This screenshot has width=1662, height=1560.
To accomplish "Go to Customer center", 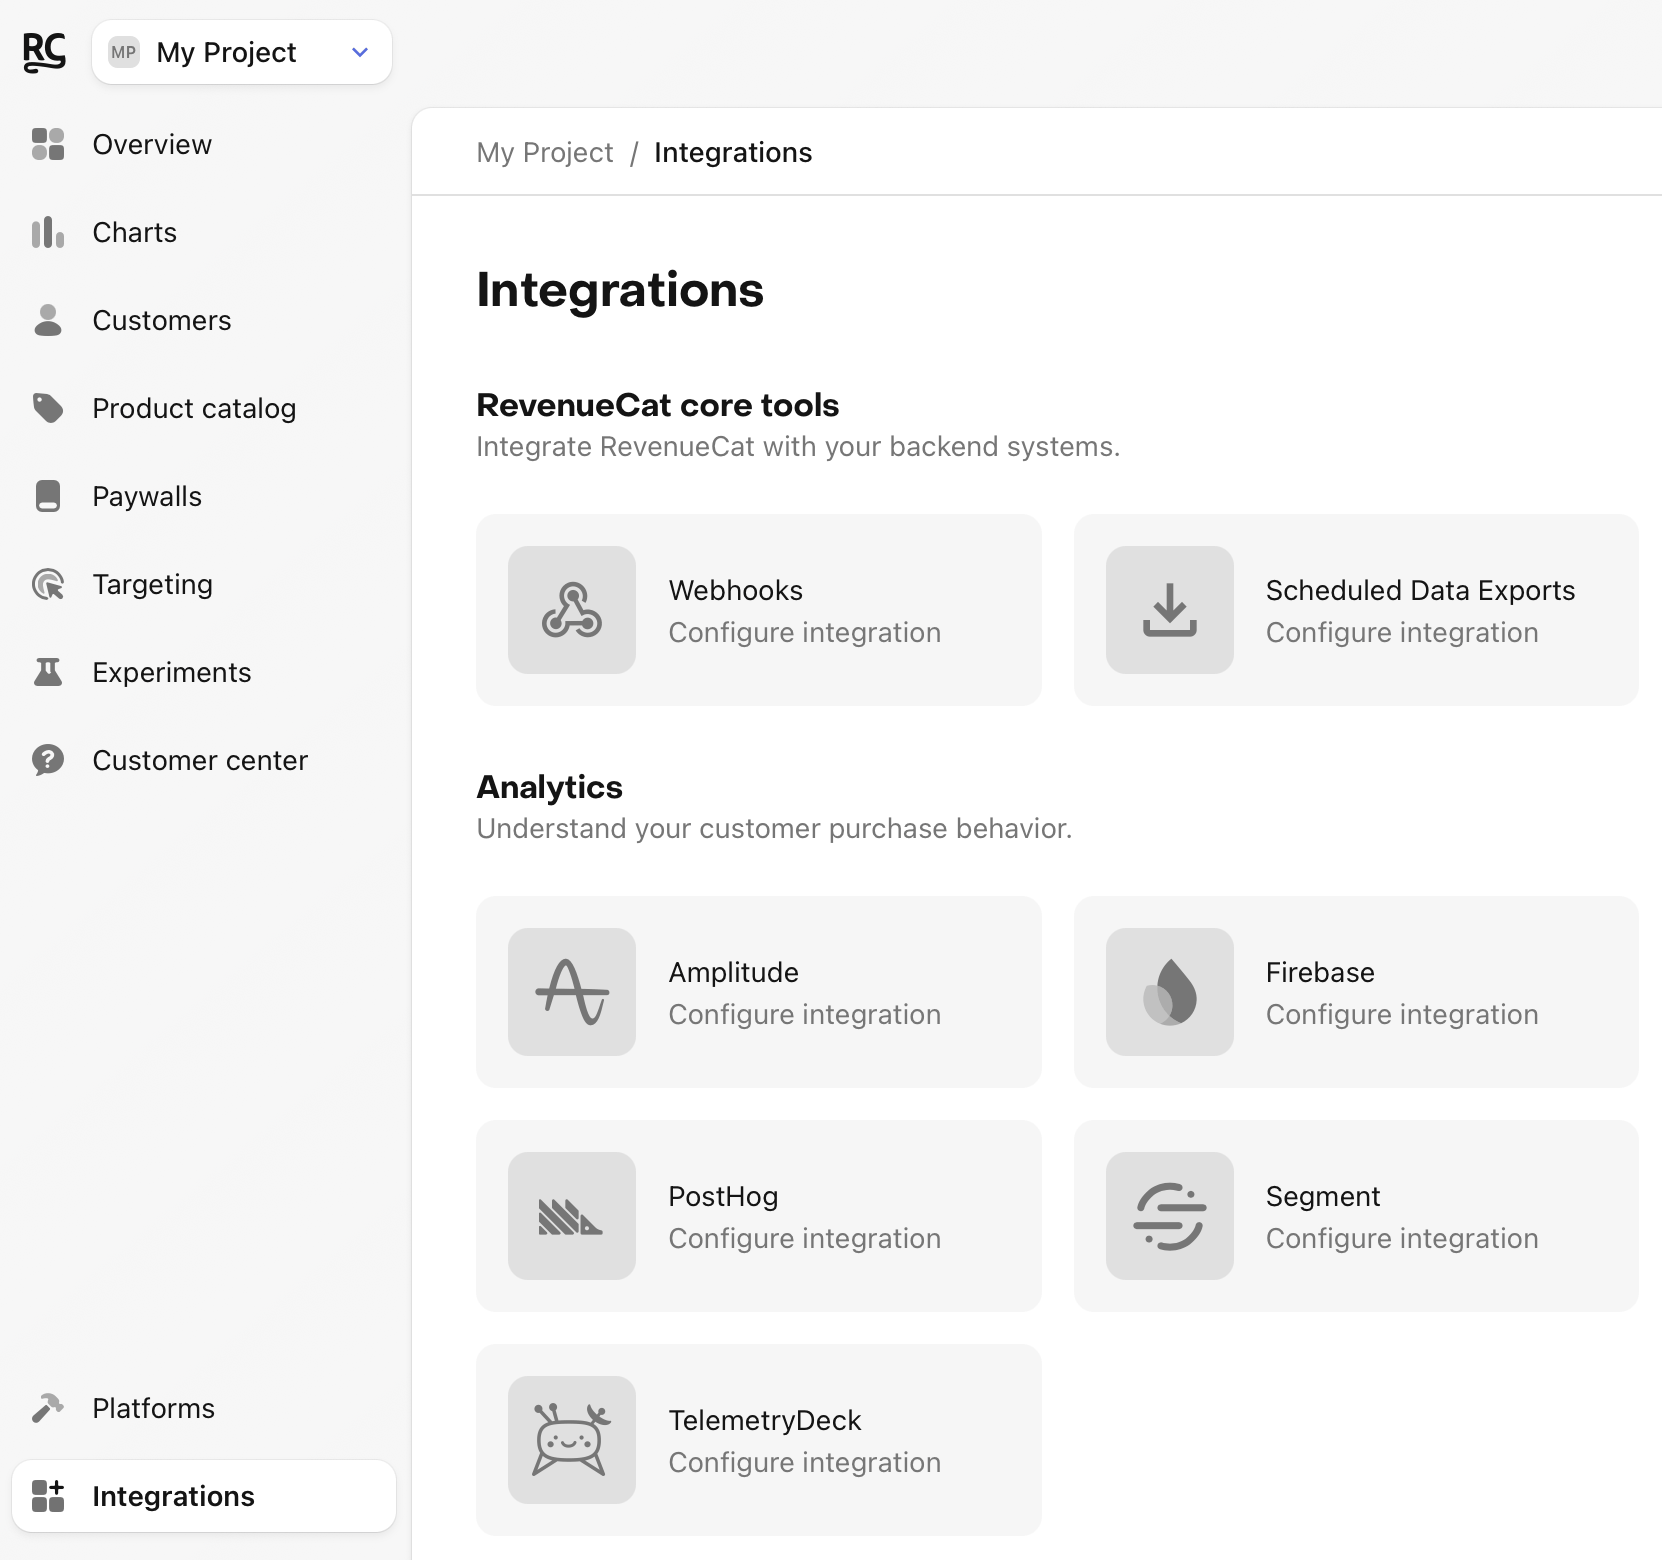I will point(200,761).
